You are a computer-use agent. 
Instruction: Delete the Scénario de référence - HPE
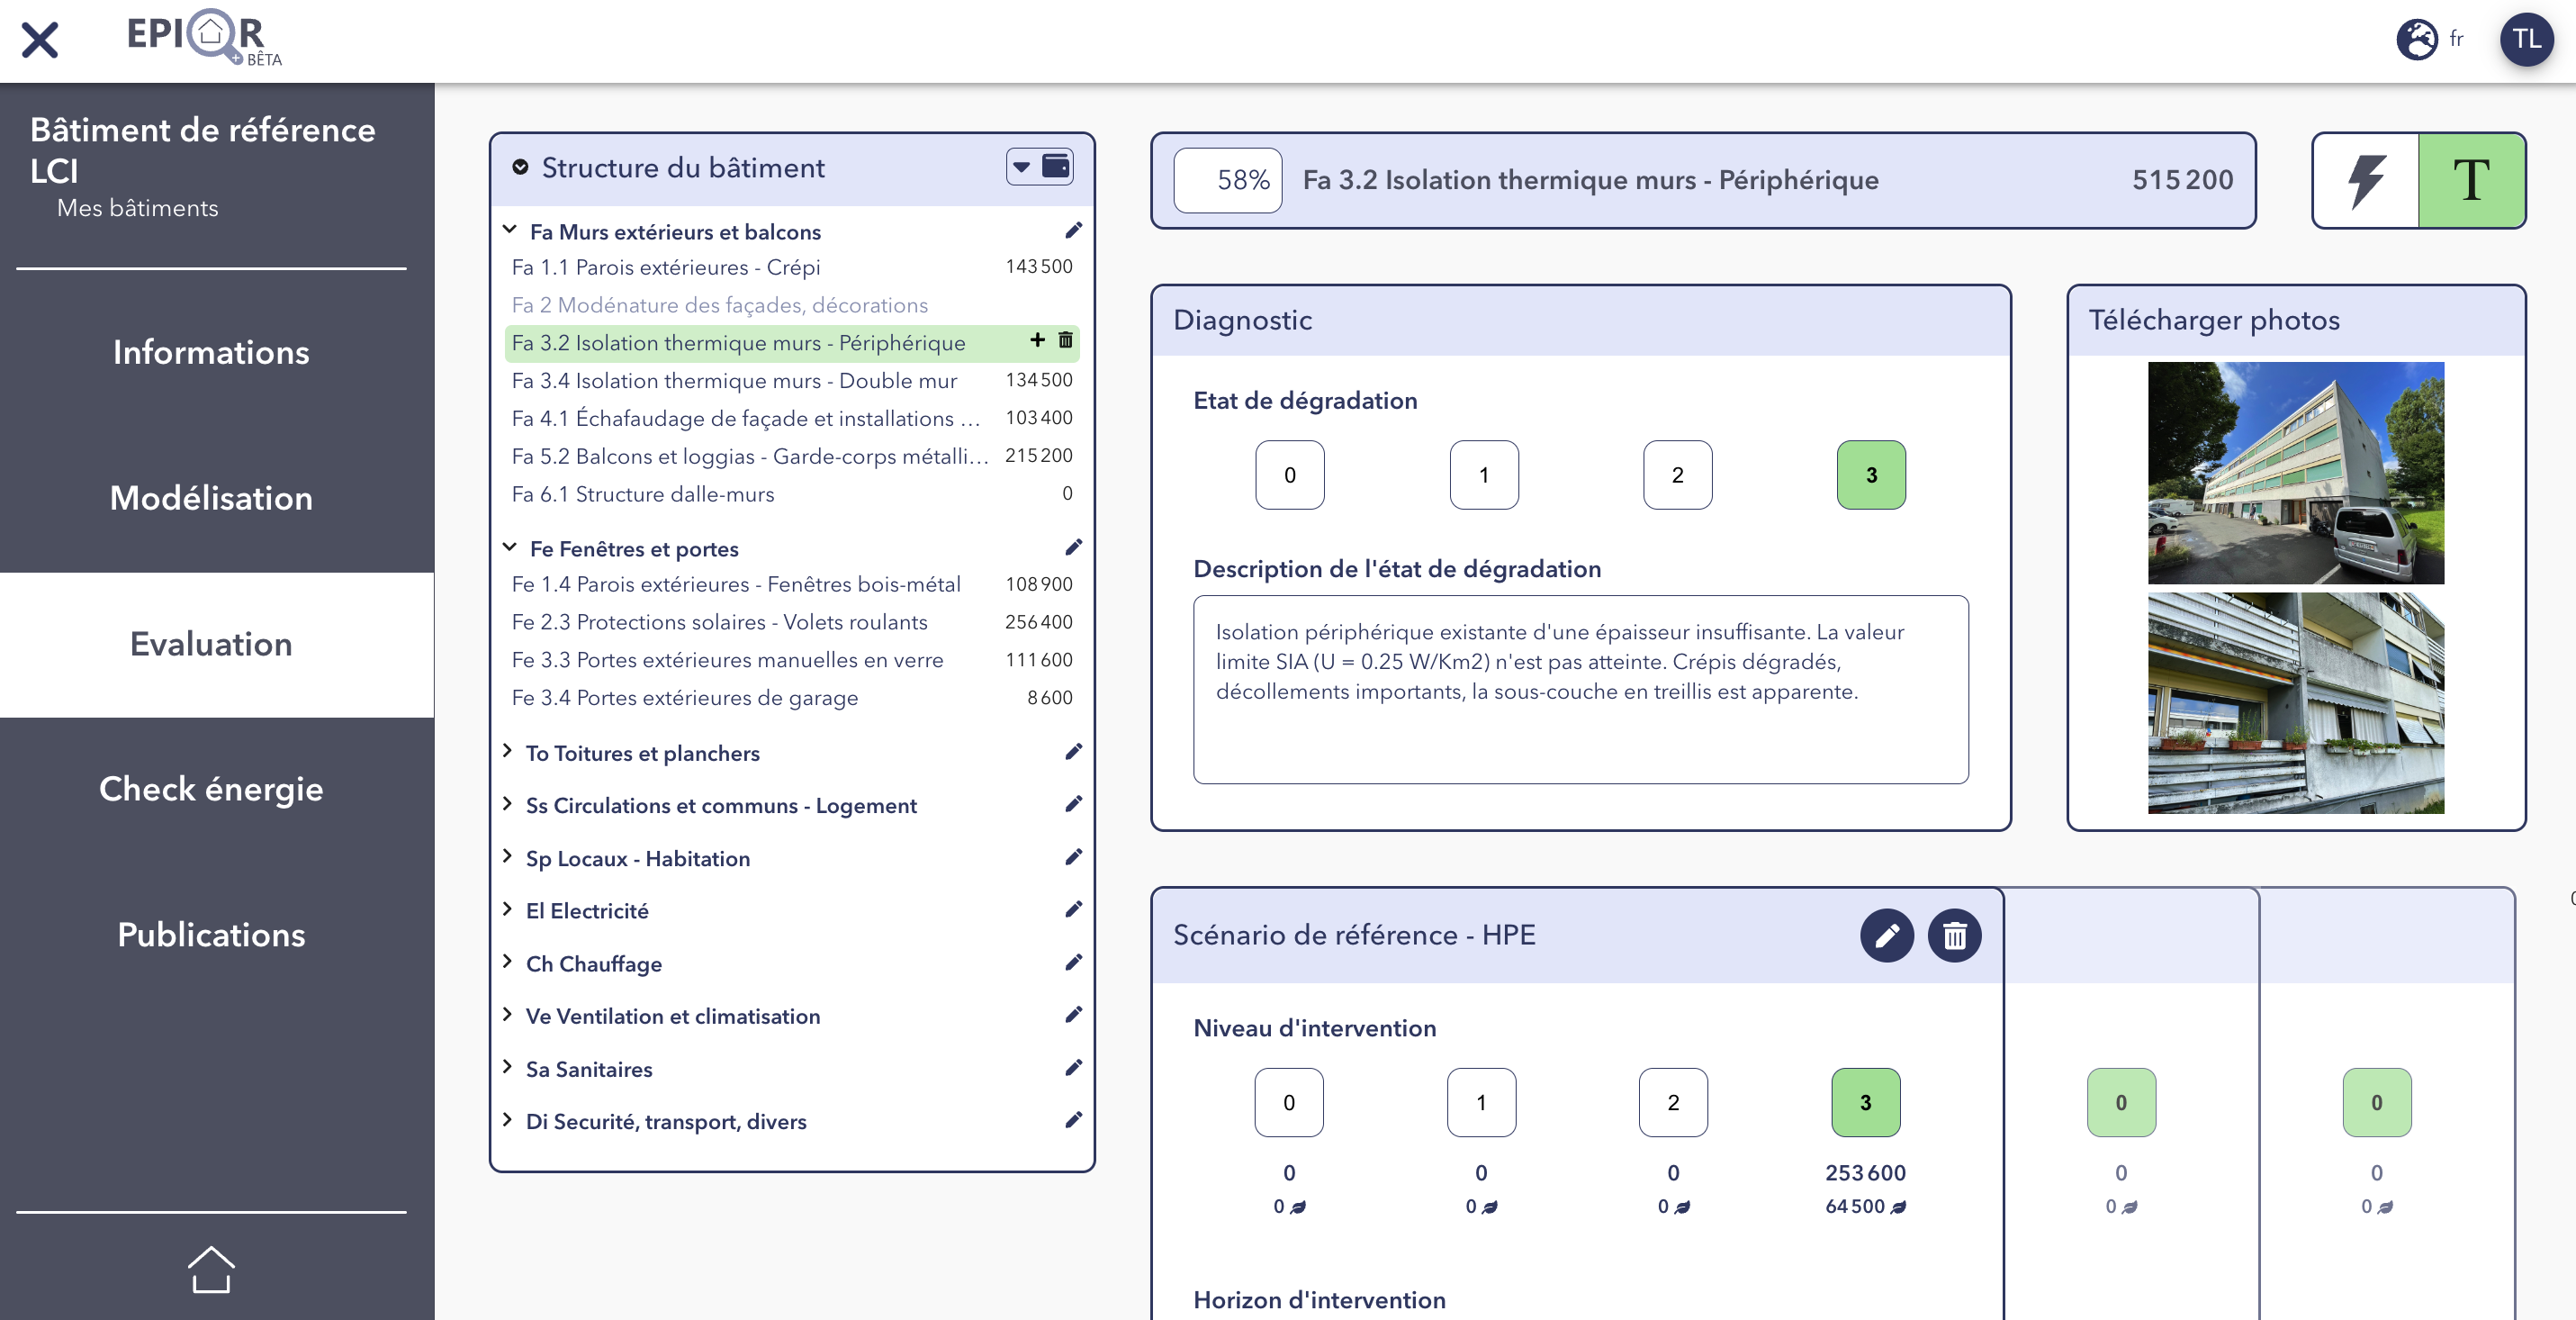(1954, 935)
